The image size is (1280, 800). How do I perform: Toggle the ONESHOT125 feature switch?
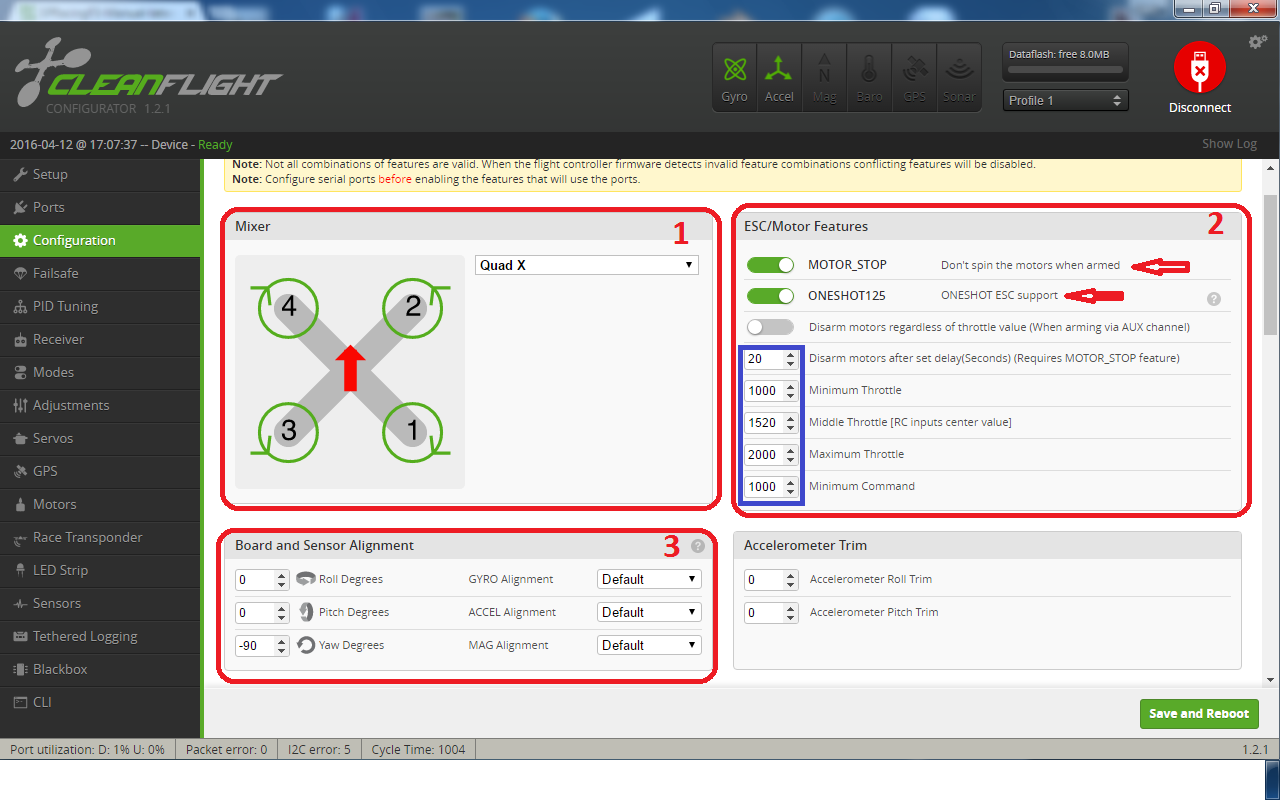(770, 296)
